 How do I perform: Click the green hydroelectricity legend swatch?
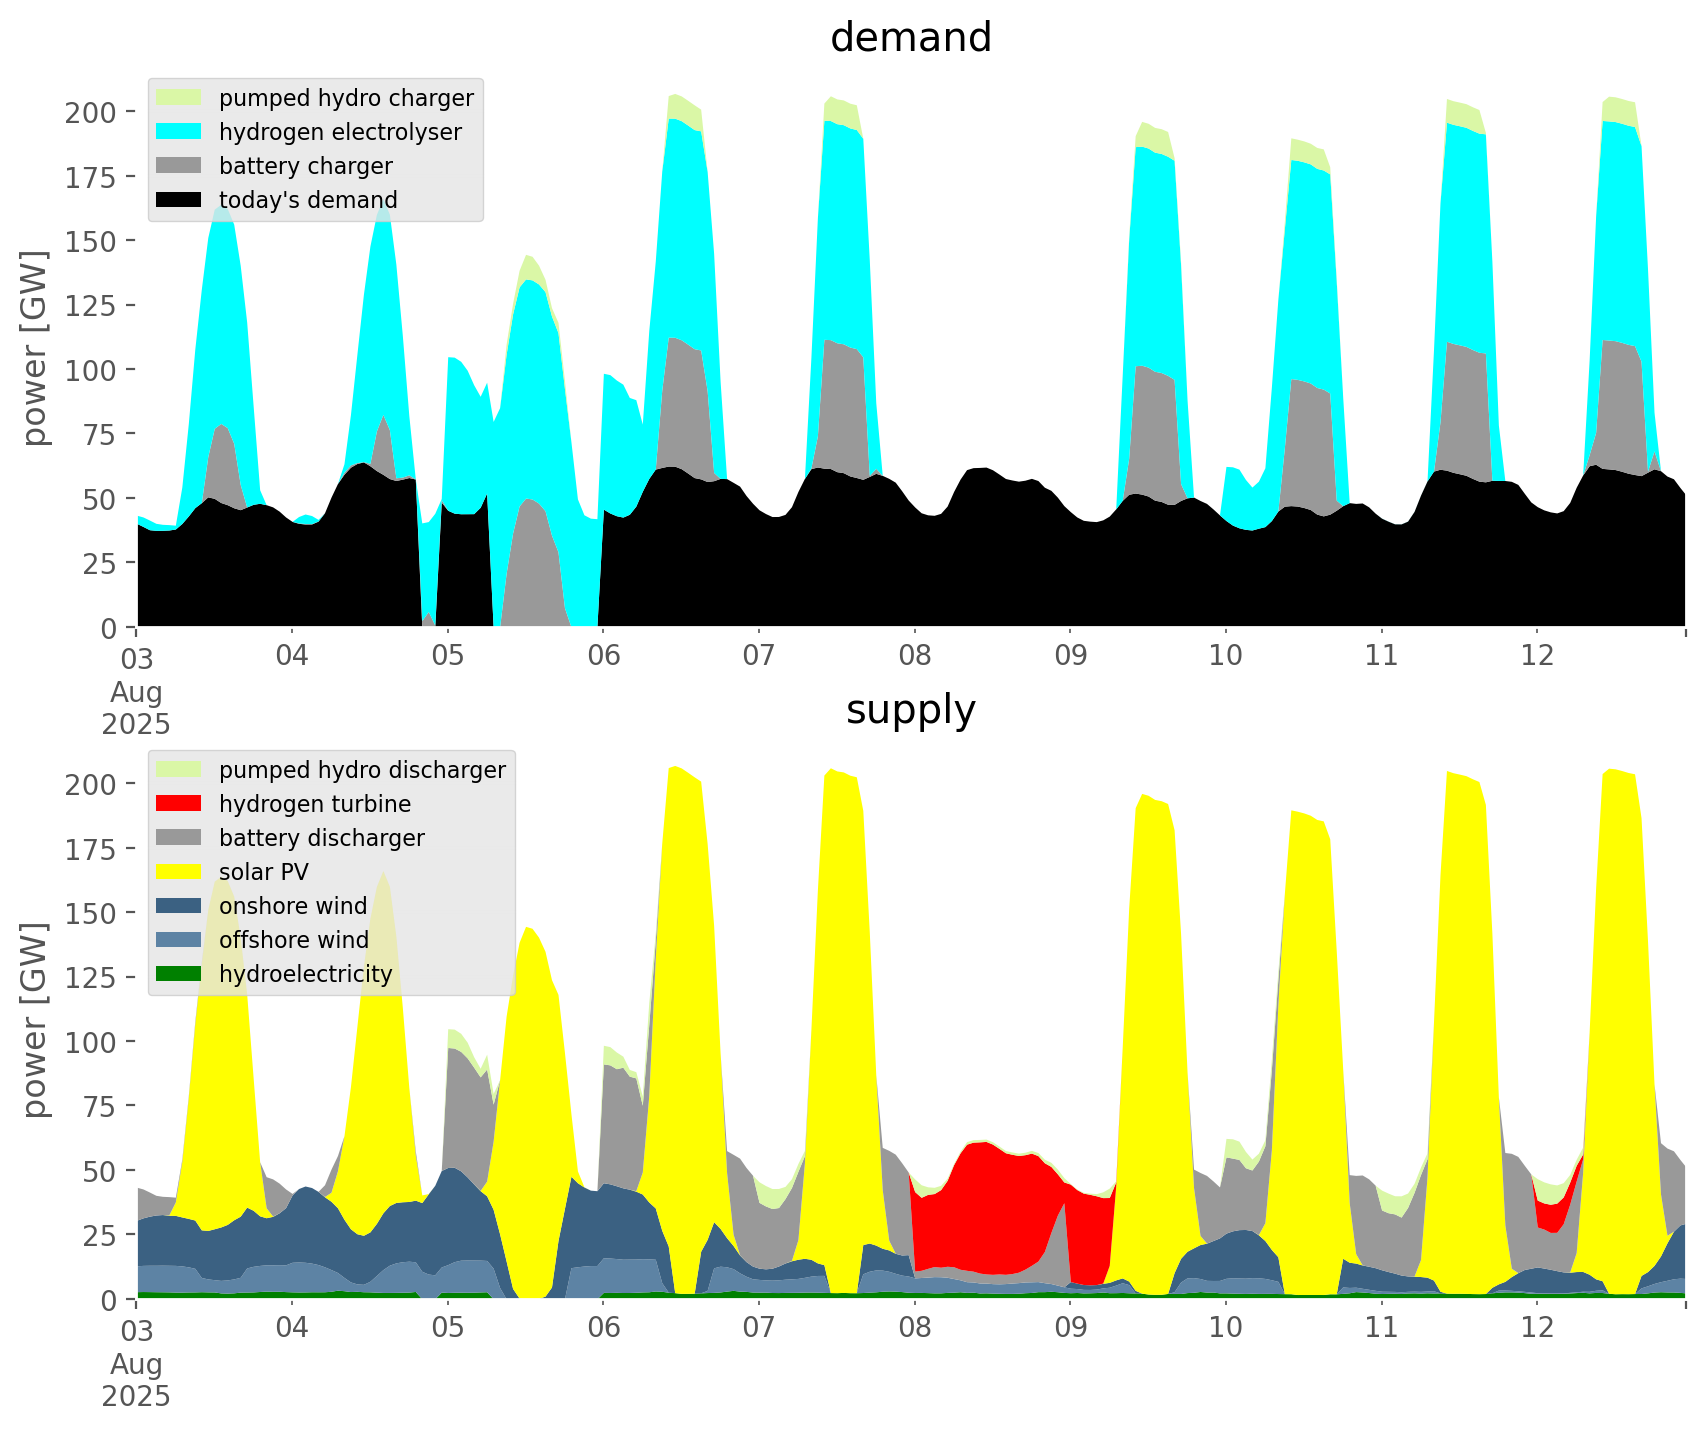pyautogui.click(x=179, y=974)
